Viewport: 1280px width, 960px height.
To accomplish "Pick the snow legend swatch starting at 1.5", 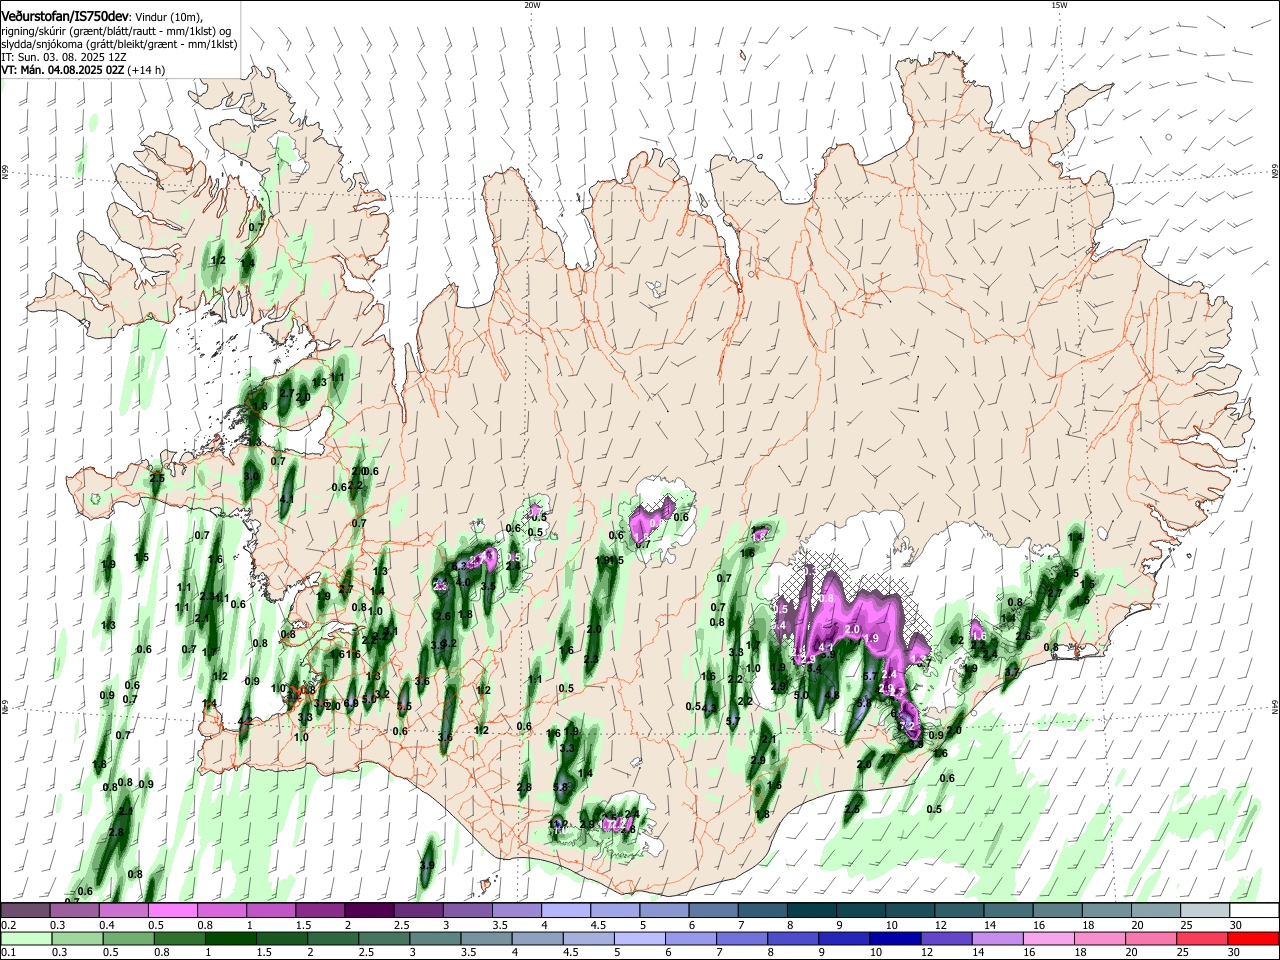I will click(x=321, y=910).
